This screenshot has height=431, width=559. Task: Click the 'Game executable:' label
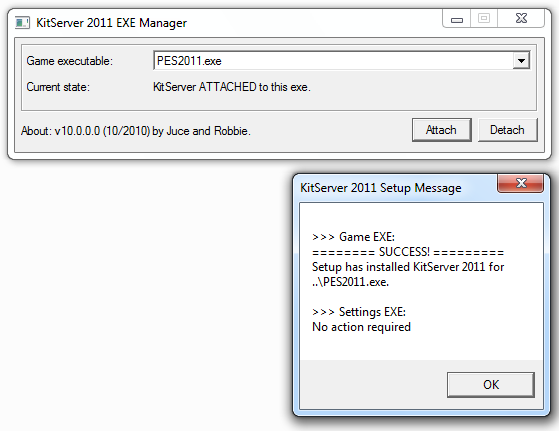coord(70,61)
